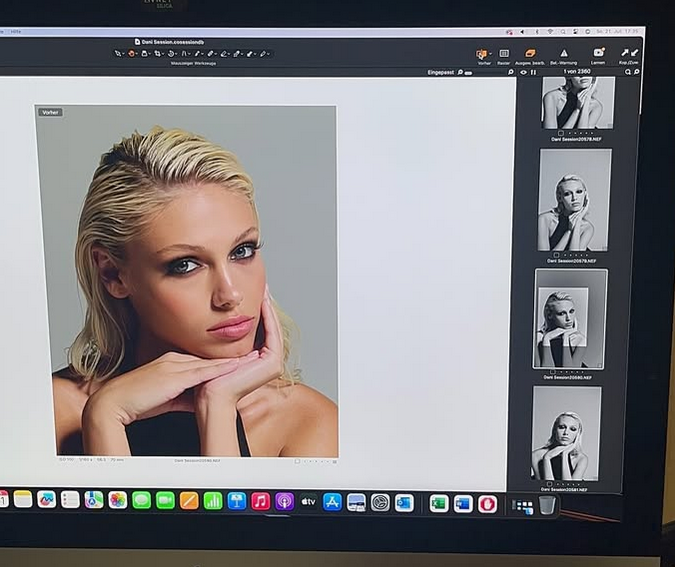Open the Wi-Fi menu in the menu bar

point(549,32)
